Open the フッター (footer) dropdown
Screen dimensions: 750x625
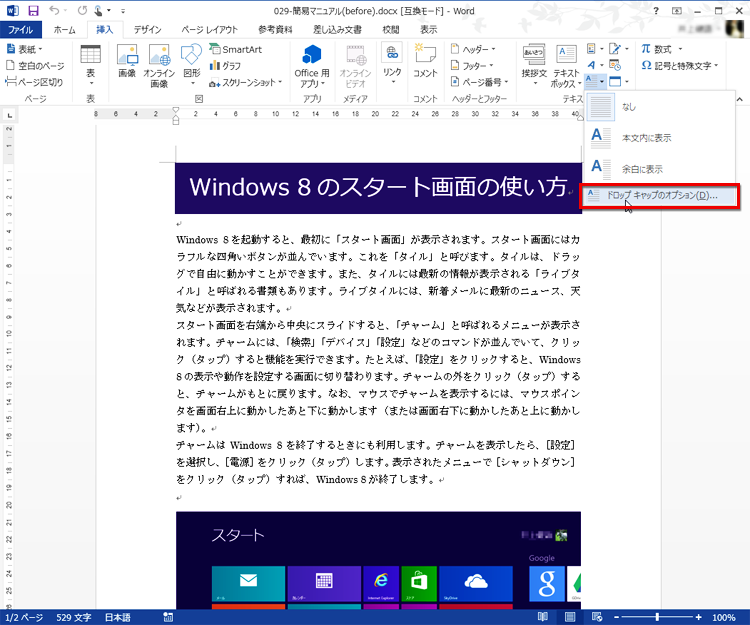pyautogui.click(x=472, y=66)
